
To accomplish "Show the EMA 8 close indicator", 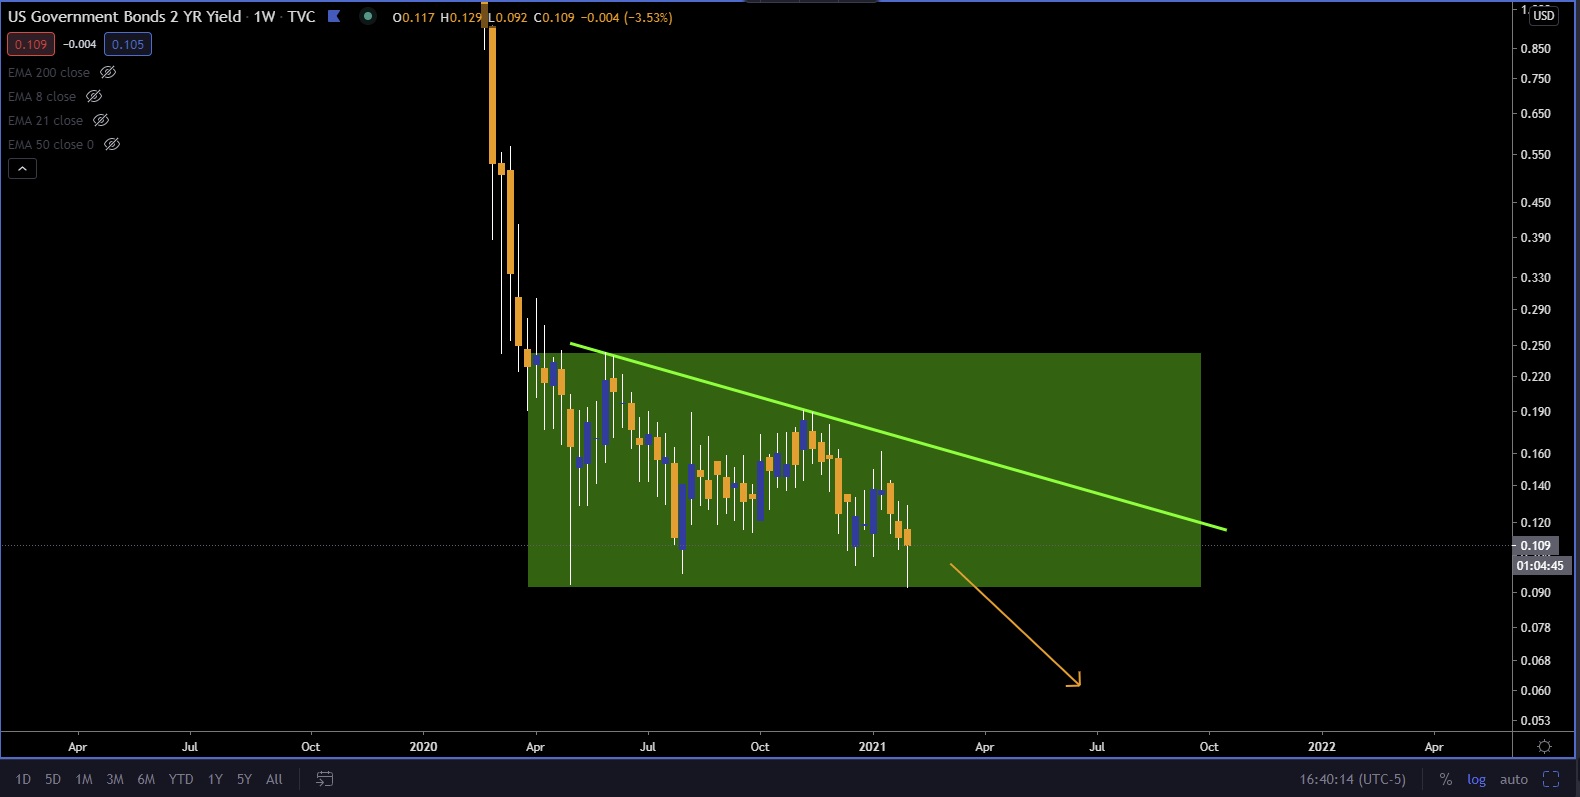I will [x=94, y=97].
